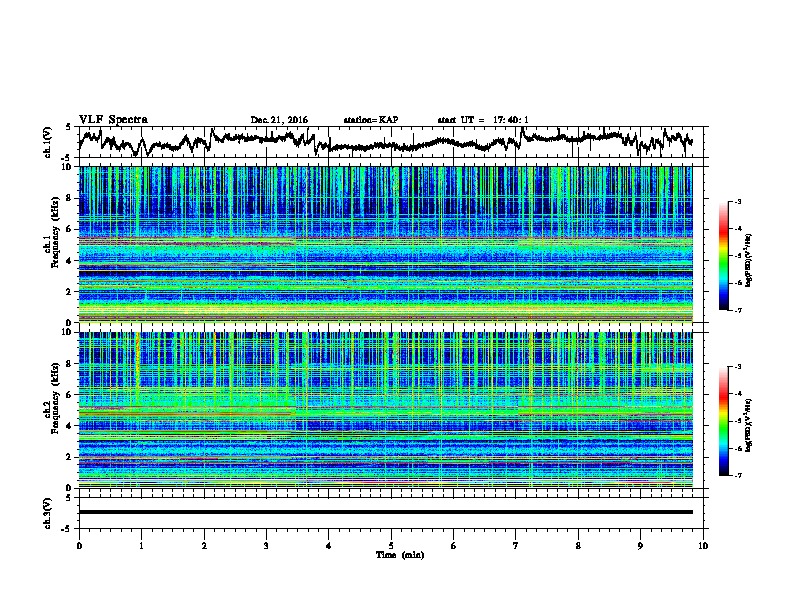Click the time-axis tick label "3"
The image size is (792, 612).
266,545
